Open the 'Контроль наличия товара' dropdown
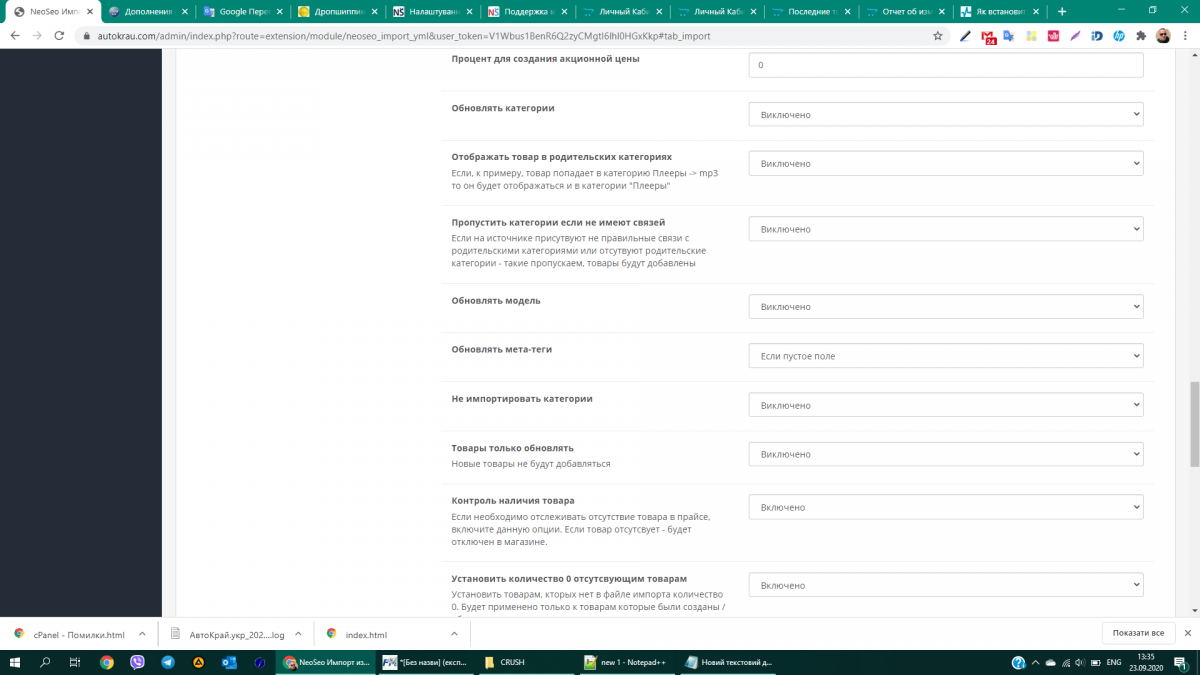The height and width of the screenshot is (675, 1200). pyautogui.click(x=945, y=507)
